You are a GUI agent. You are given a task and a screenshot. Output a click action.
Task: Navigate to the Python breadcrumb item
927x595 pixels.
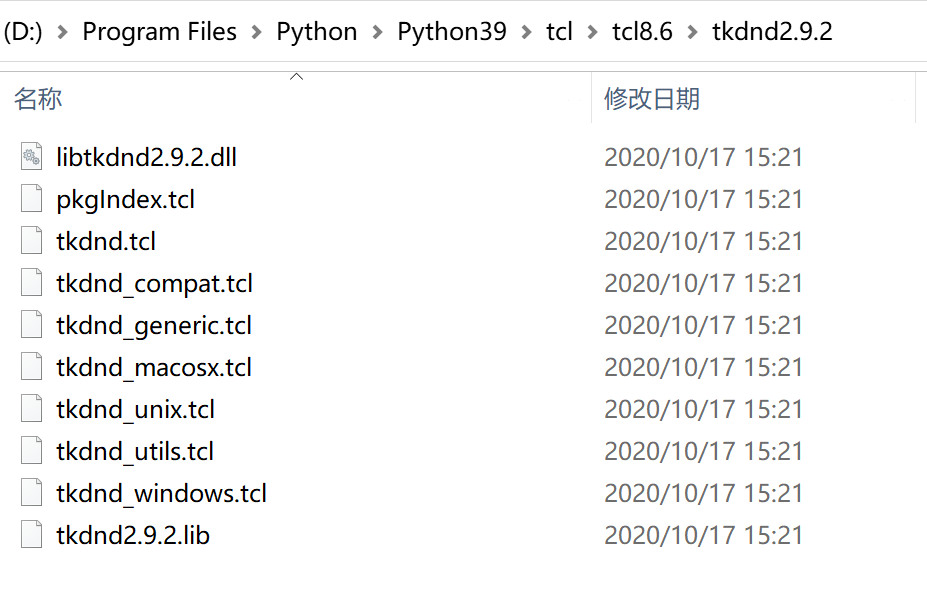point(317,31)
